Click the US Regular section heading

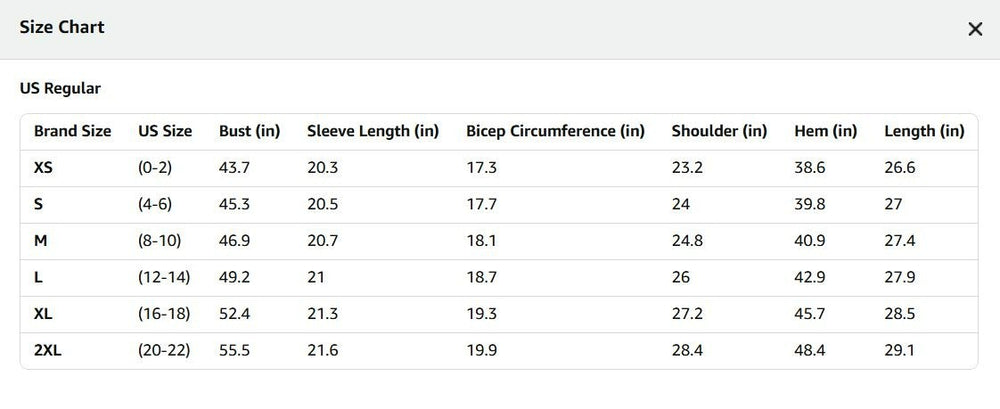60,89
